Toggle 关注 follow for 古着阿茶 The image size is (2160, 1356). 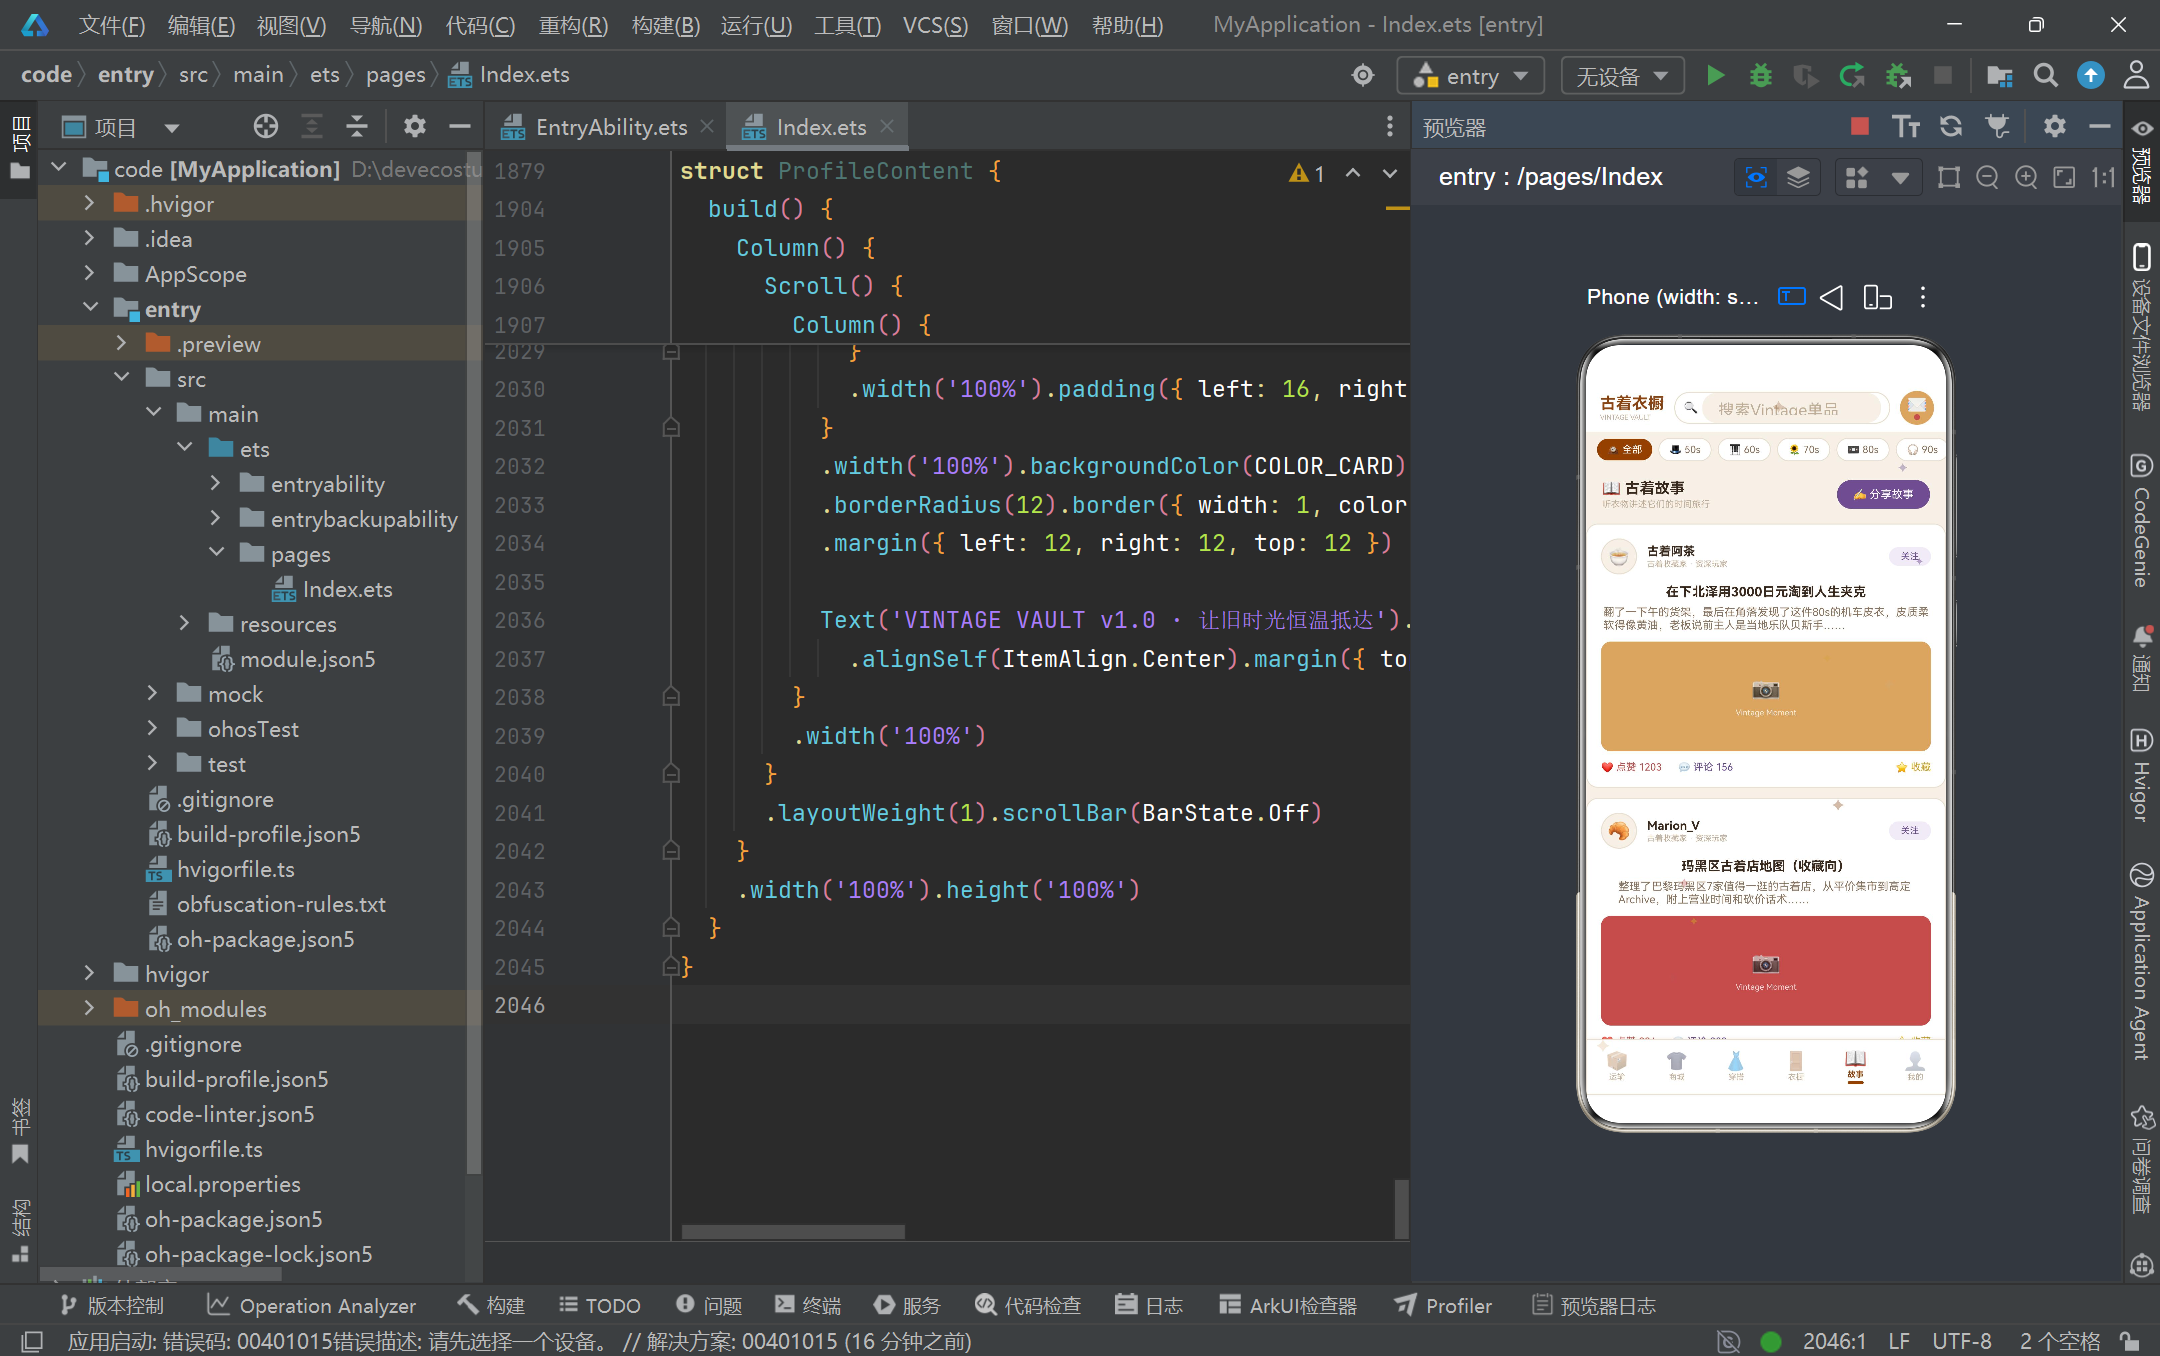[1910, 557]
